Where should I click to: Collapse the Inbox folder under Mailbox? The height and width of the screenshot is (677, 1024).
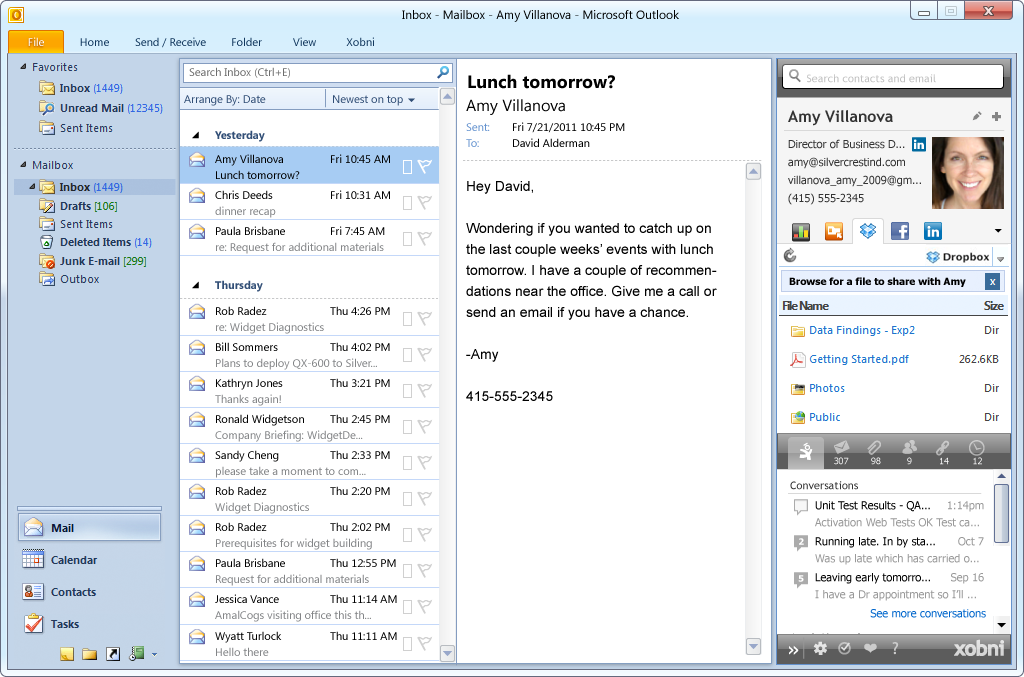coord(32,187)
